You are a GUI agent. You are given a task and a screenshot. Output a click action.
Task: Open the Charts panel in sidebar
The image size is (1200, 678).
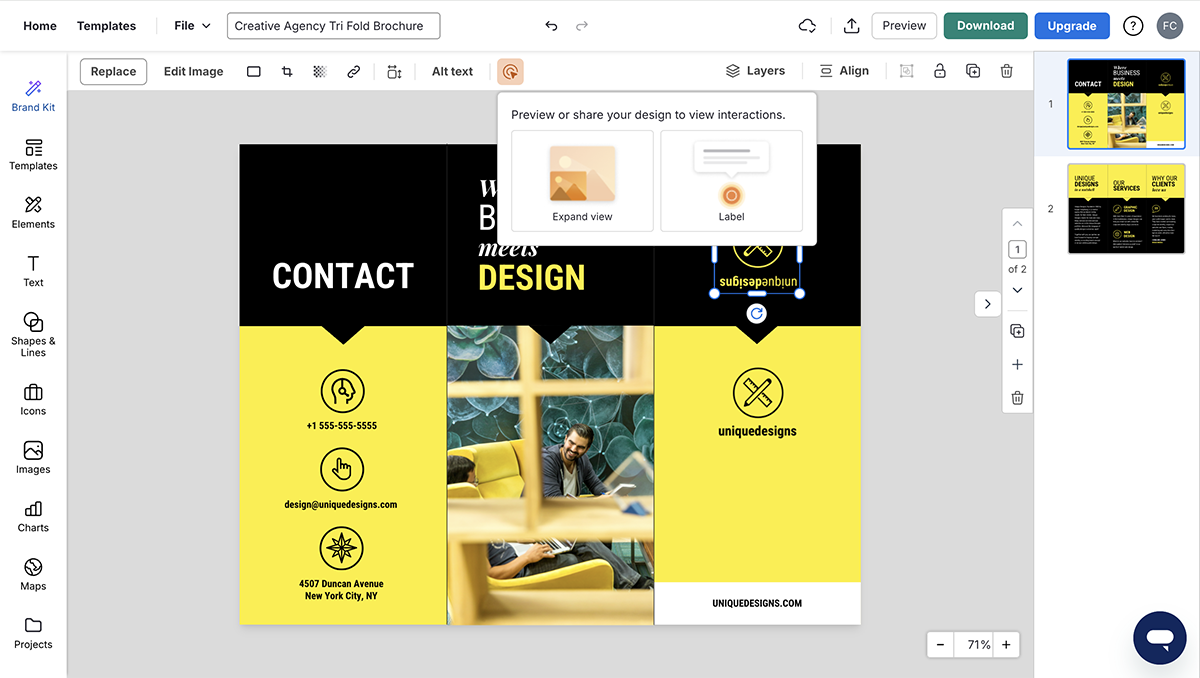pyautogui.click(x=33, y=516)
